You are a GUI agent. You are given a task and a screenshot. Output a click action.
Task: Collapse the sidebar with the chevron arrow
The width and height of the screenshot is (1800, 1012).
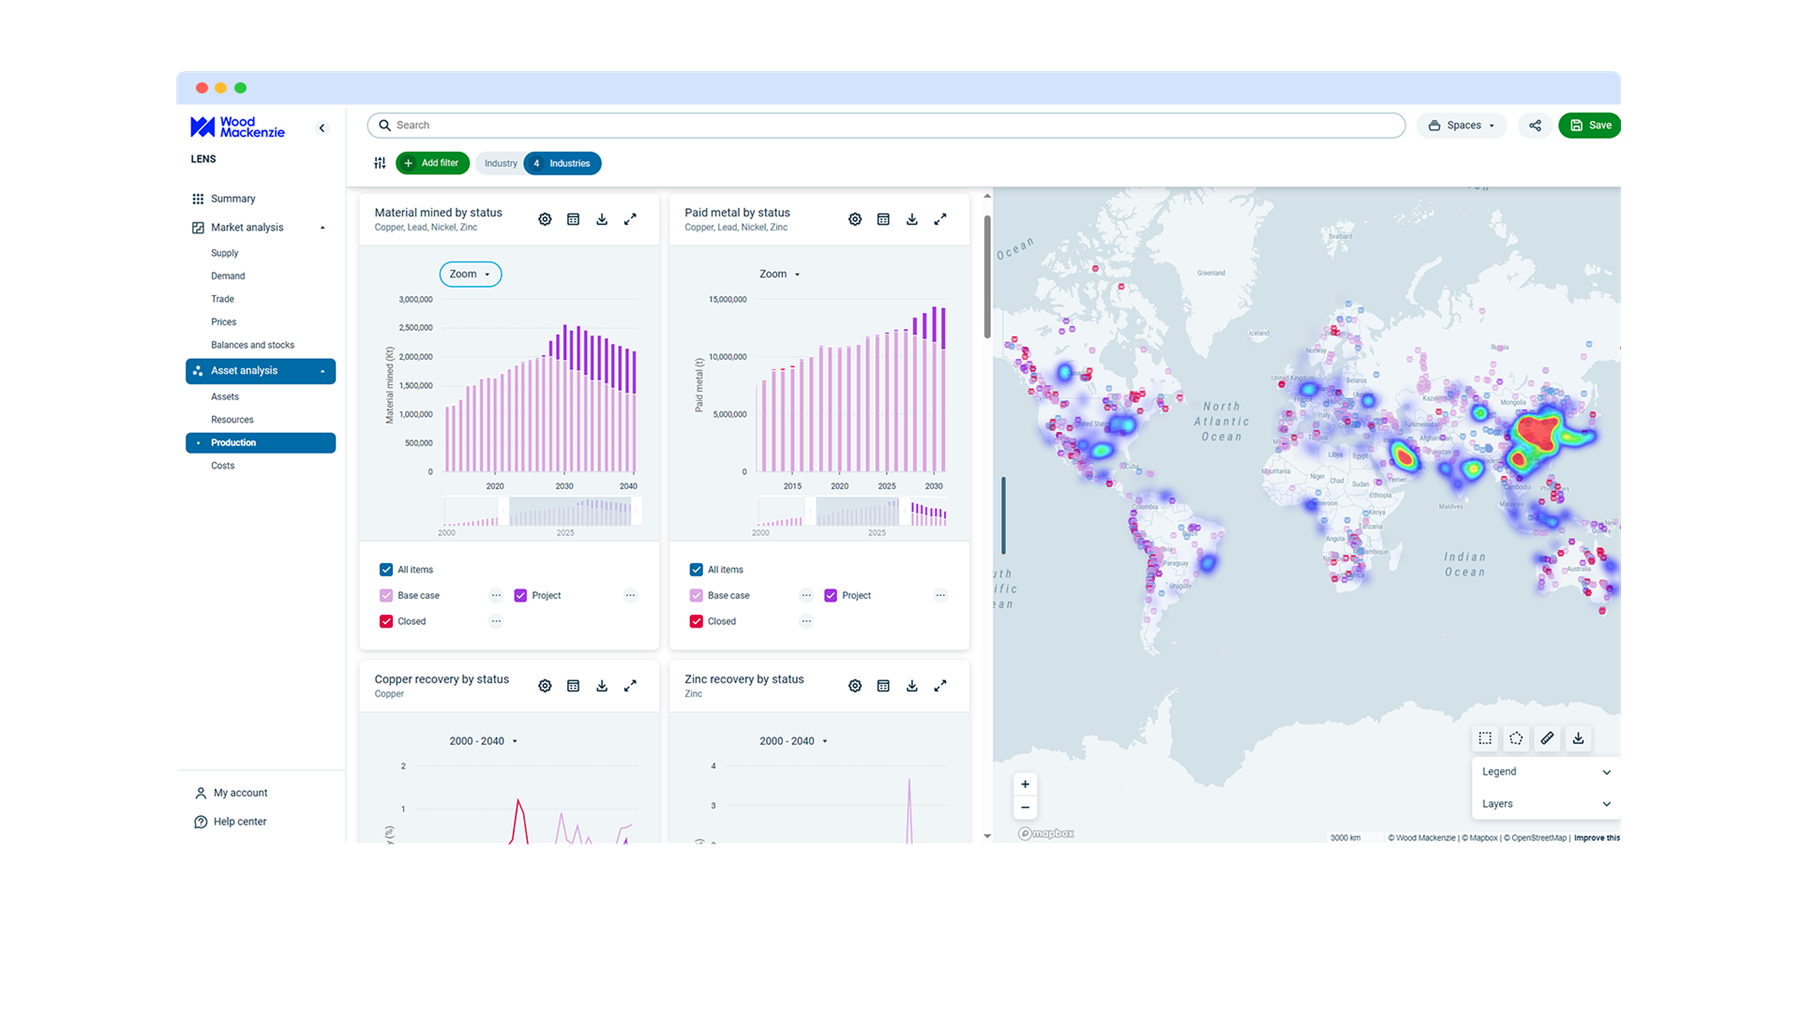click(322, 128)
